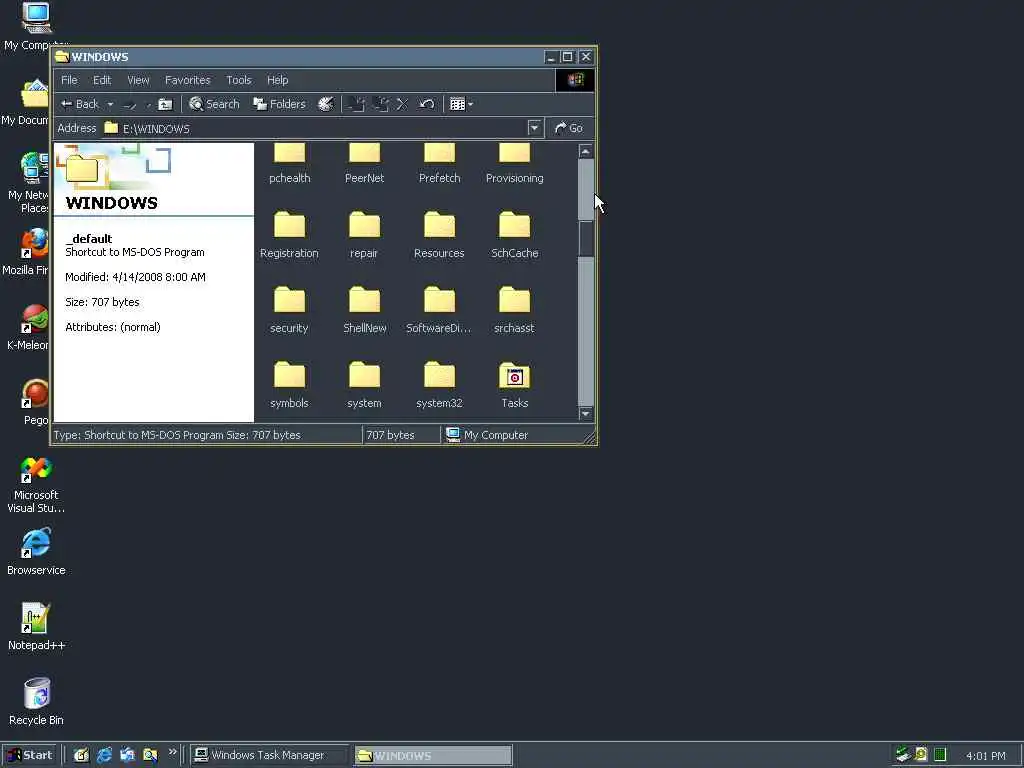Click the scrollbar down arrow
1024x768 pixels.
586,413
